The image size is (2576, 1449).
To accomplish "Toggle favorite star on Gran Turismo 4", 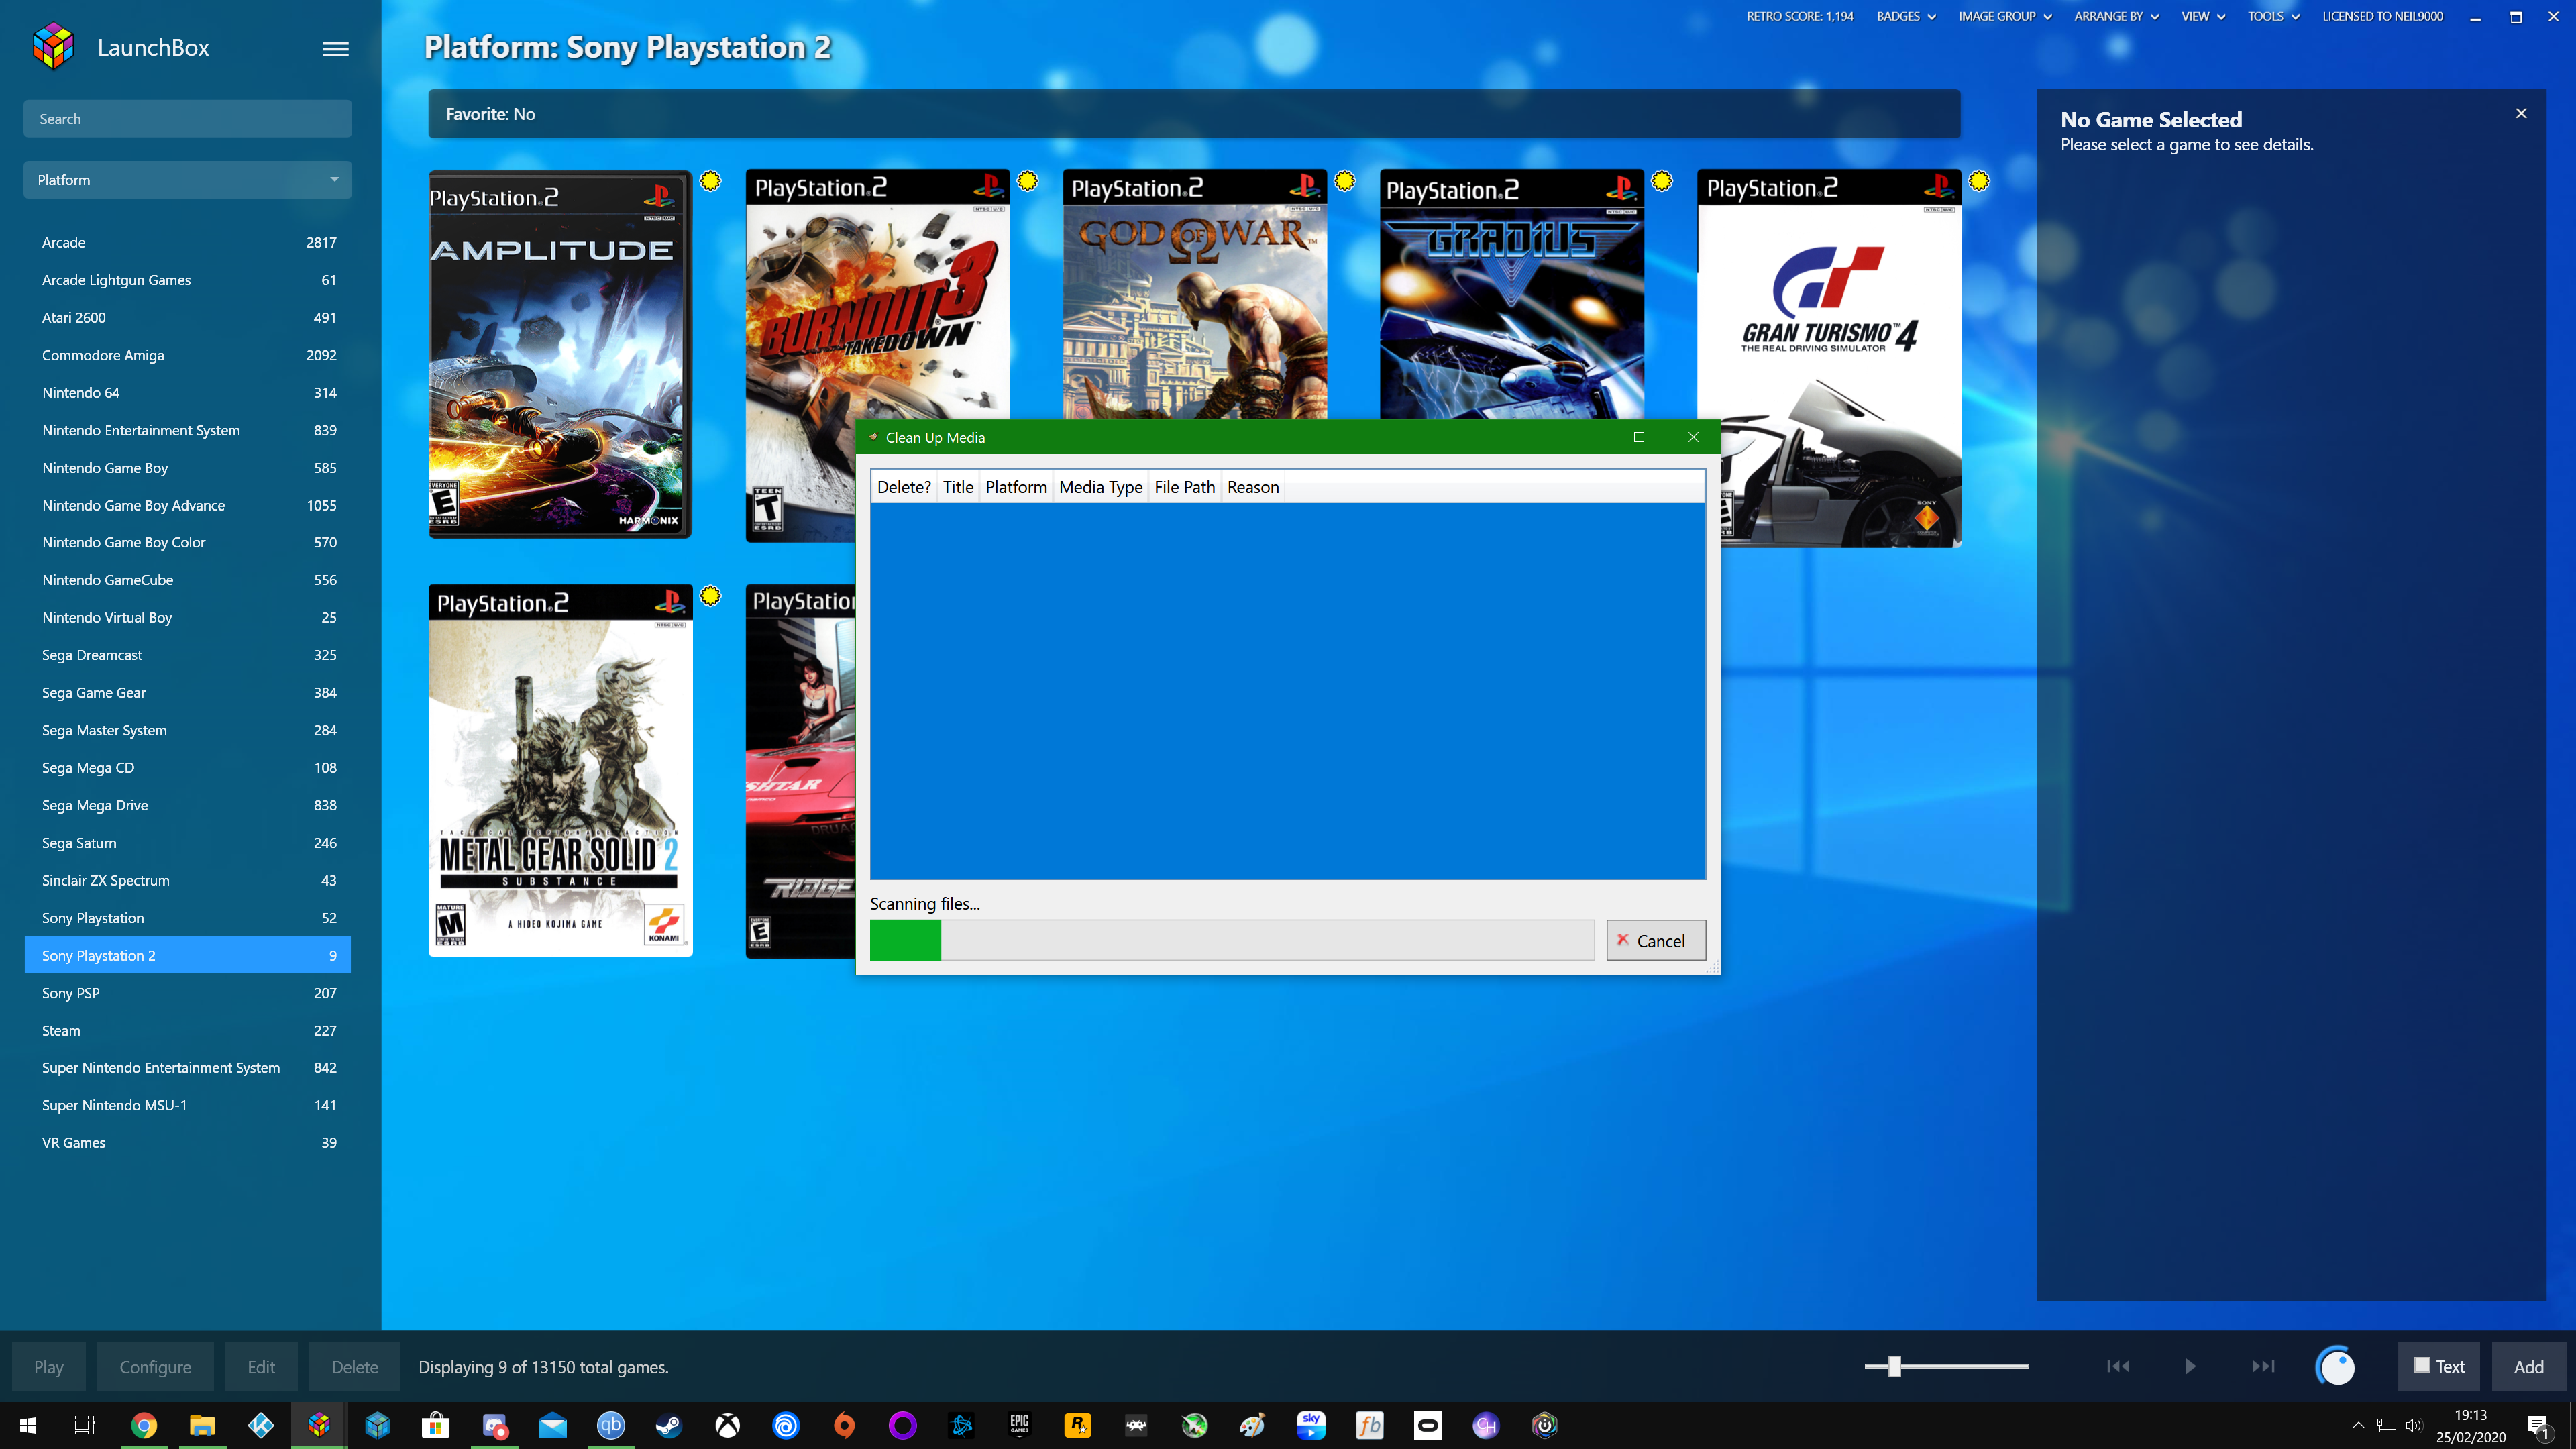I will [1978, 181].
